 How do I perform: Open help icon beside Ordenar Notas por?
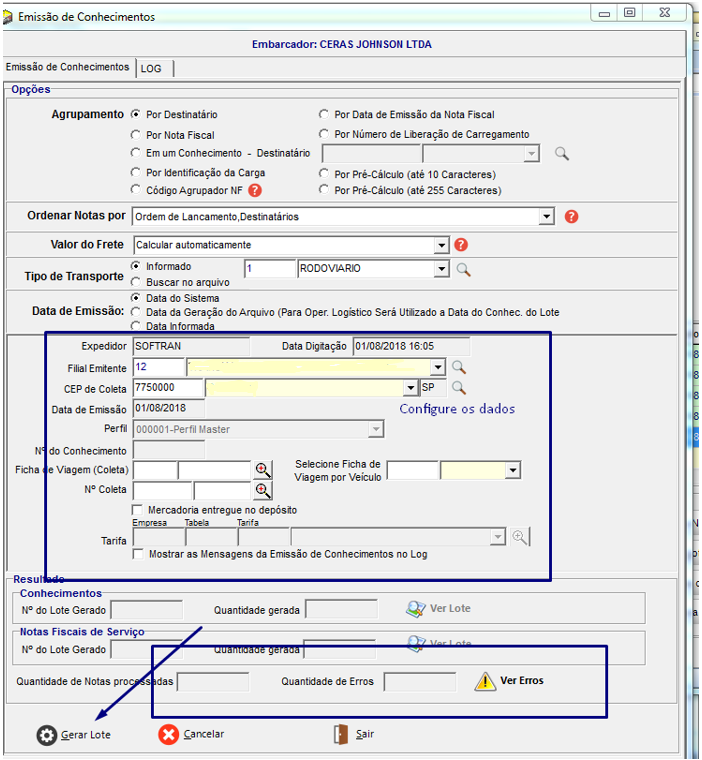[572, 216]
